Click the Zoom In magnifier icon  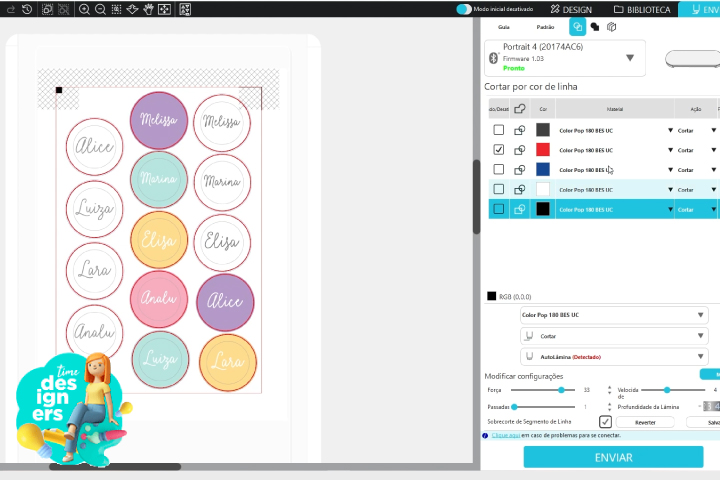coord(84,9)
